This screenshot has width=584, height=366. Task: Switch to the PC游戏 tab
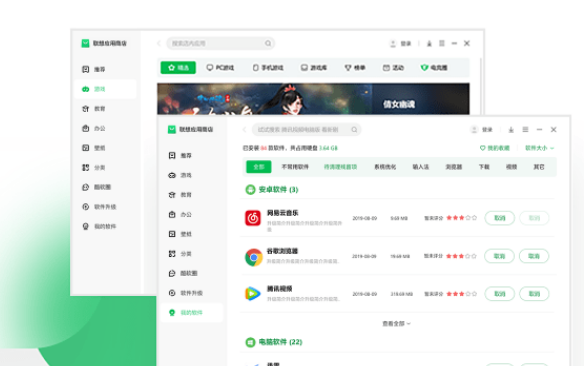click(x=220, y=67)
